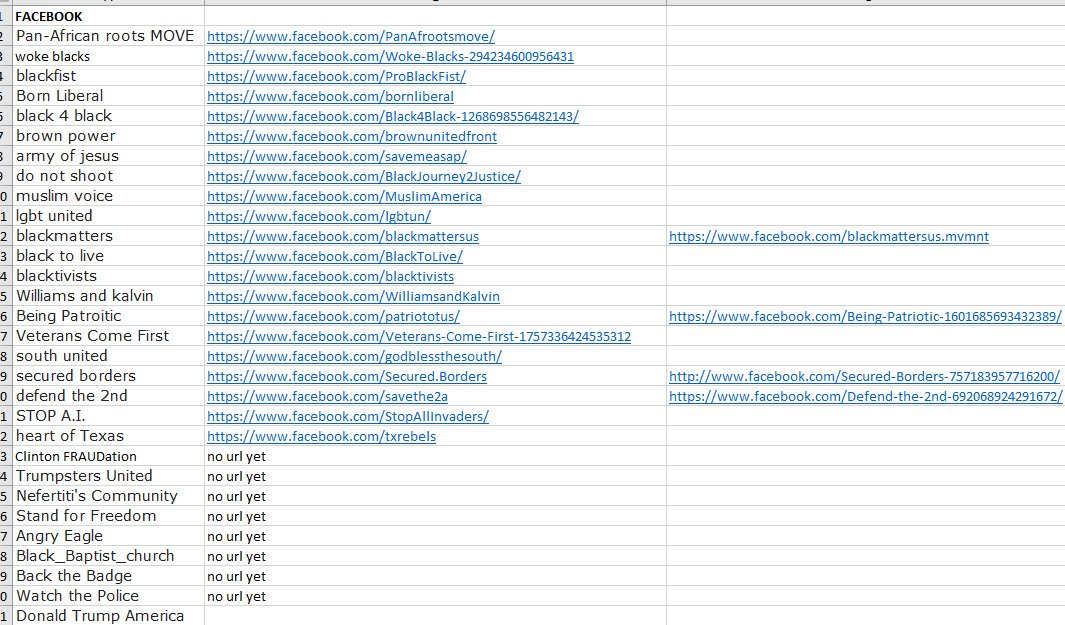This screenshot has width=1065, height=625.
Task: Open the Black4Black Facebook URL
Action: [x=393, y=116]
